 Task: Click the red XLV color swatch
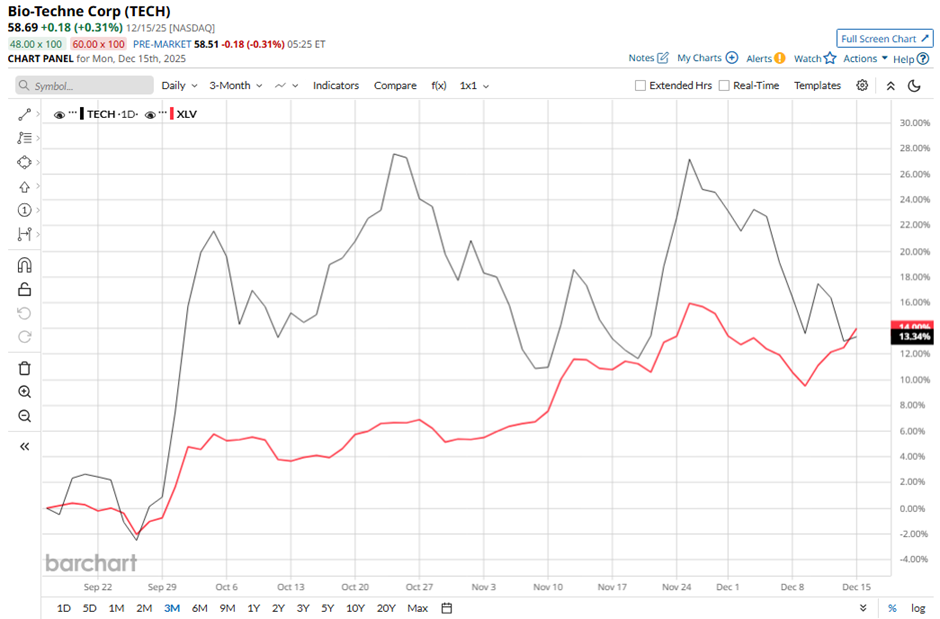(172, 114)
